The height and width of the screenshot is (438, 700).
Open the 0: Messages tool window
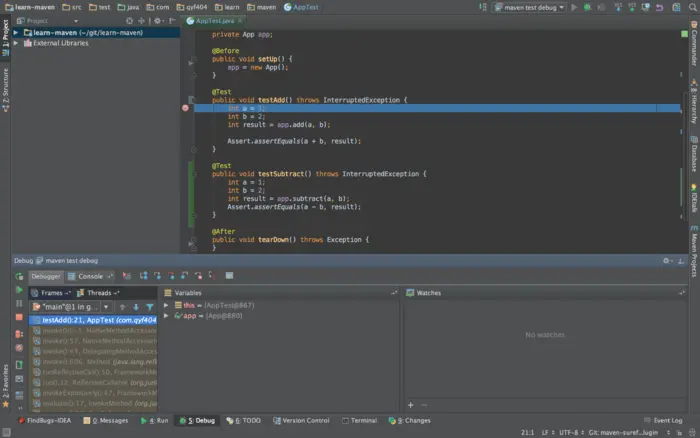tap(106, 421)
